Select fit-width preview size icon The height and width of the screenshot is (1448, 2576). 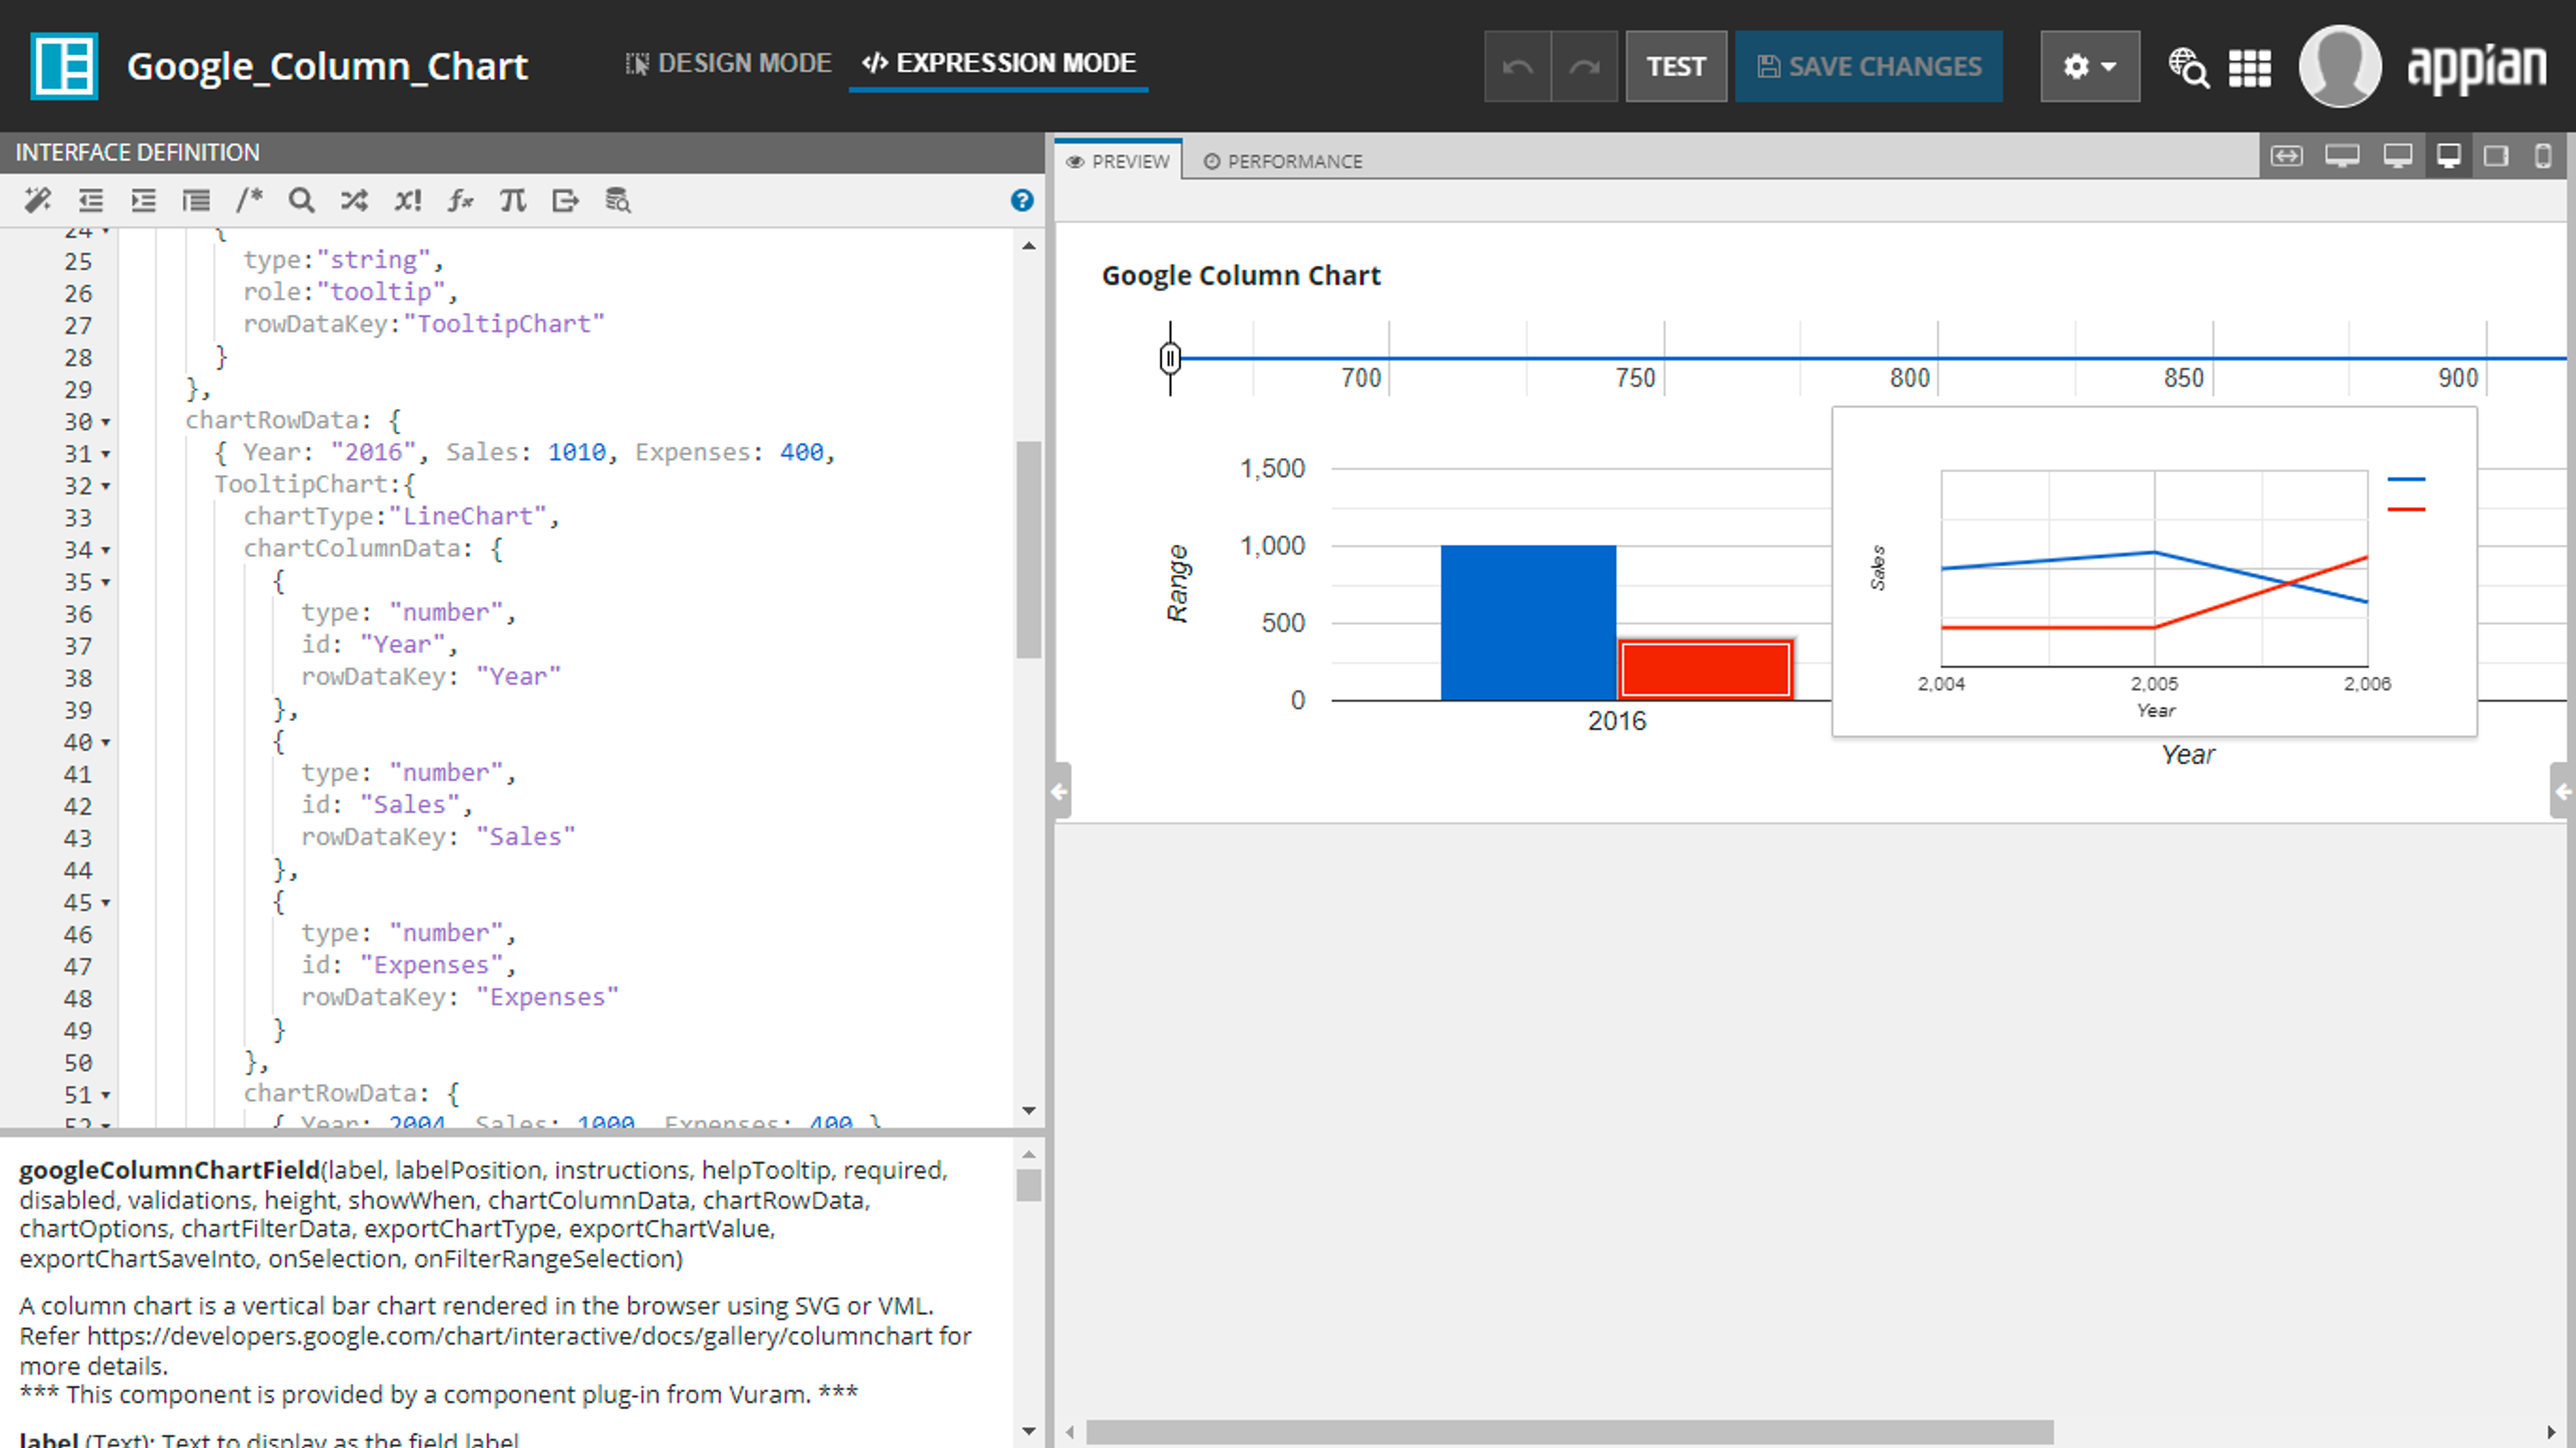pyautogui.click(x=2286, y=156)
